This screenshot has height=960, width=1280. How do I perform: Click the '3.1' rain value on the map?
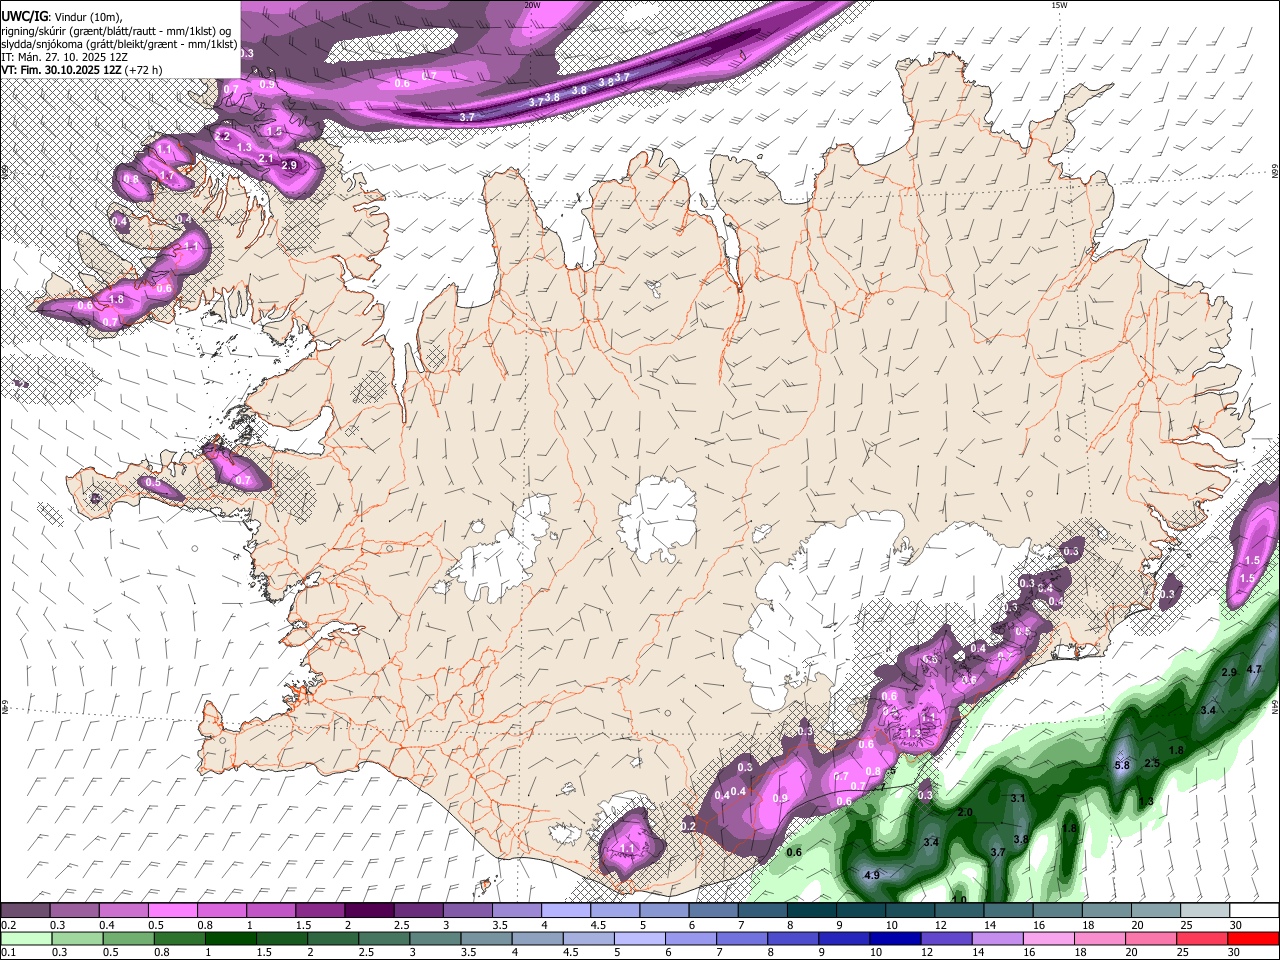[1018, 798]
